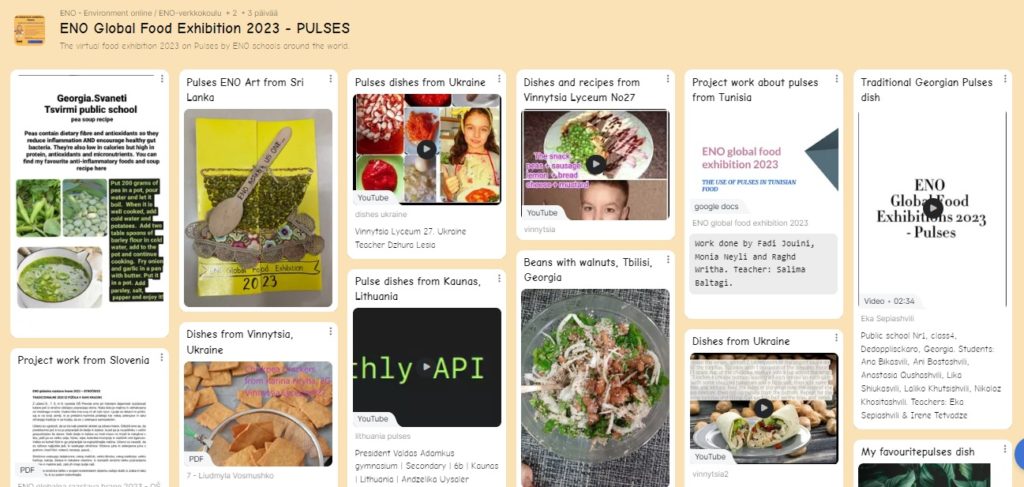Open three-dot menu on Beans with walnuts post
Image resolution: width=1024 pixels, height=487 pixels.
tap(667, 259)
